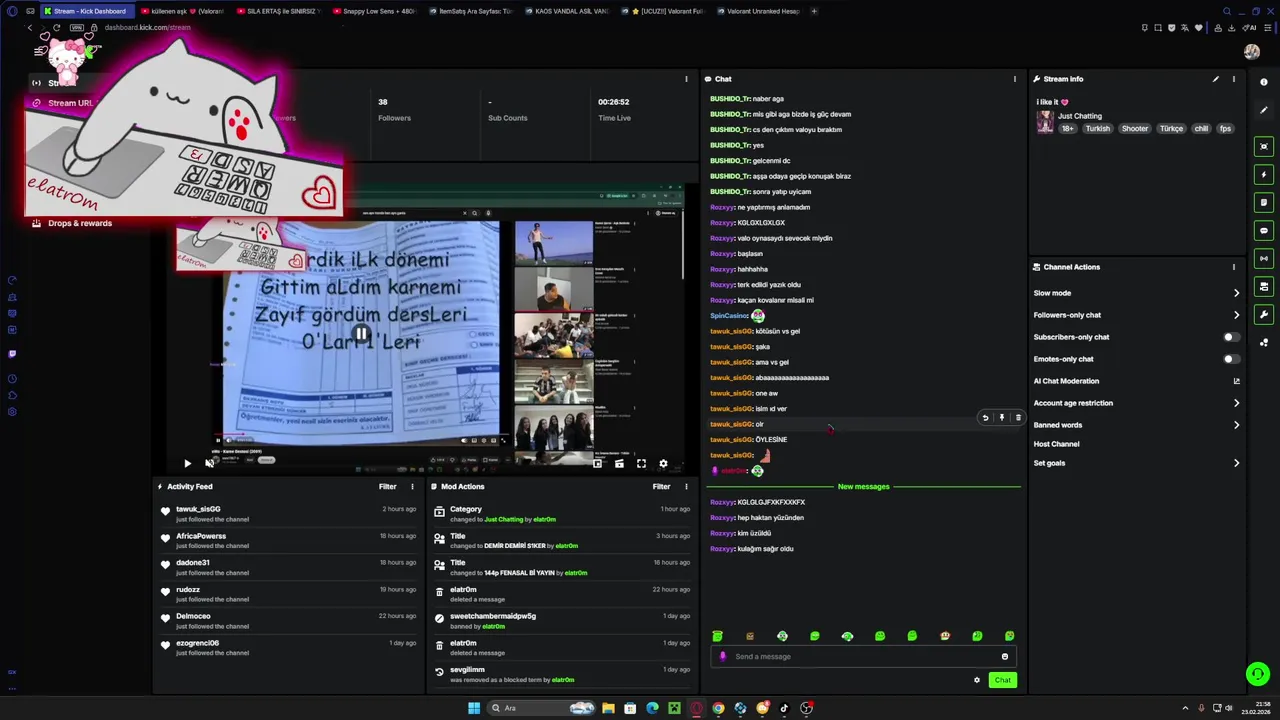1280x720 pixels.
Task: Enter fullscreen on stream preview
Action: (641, 464)
